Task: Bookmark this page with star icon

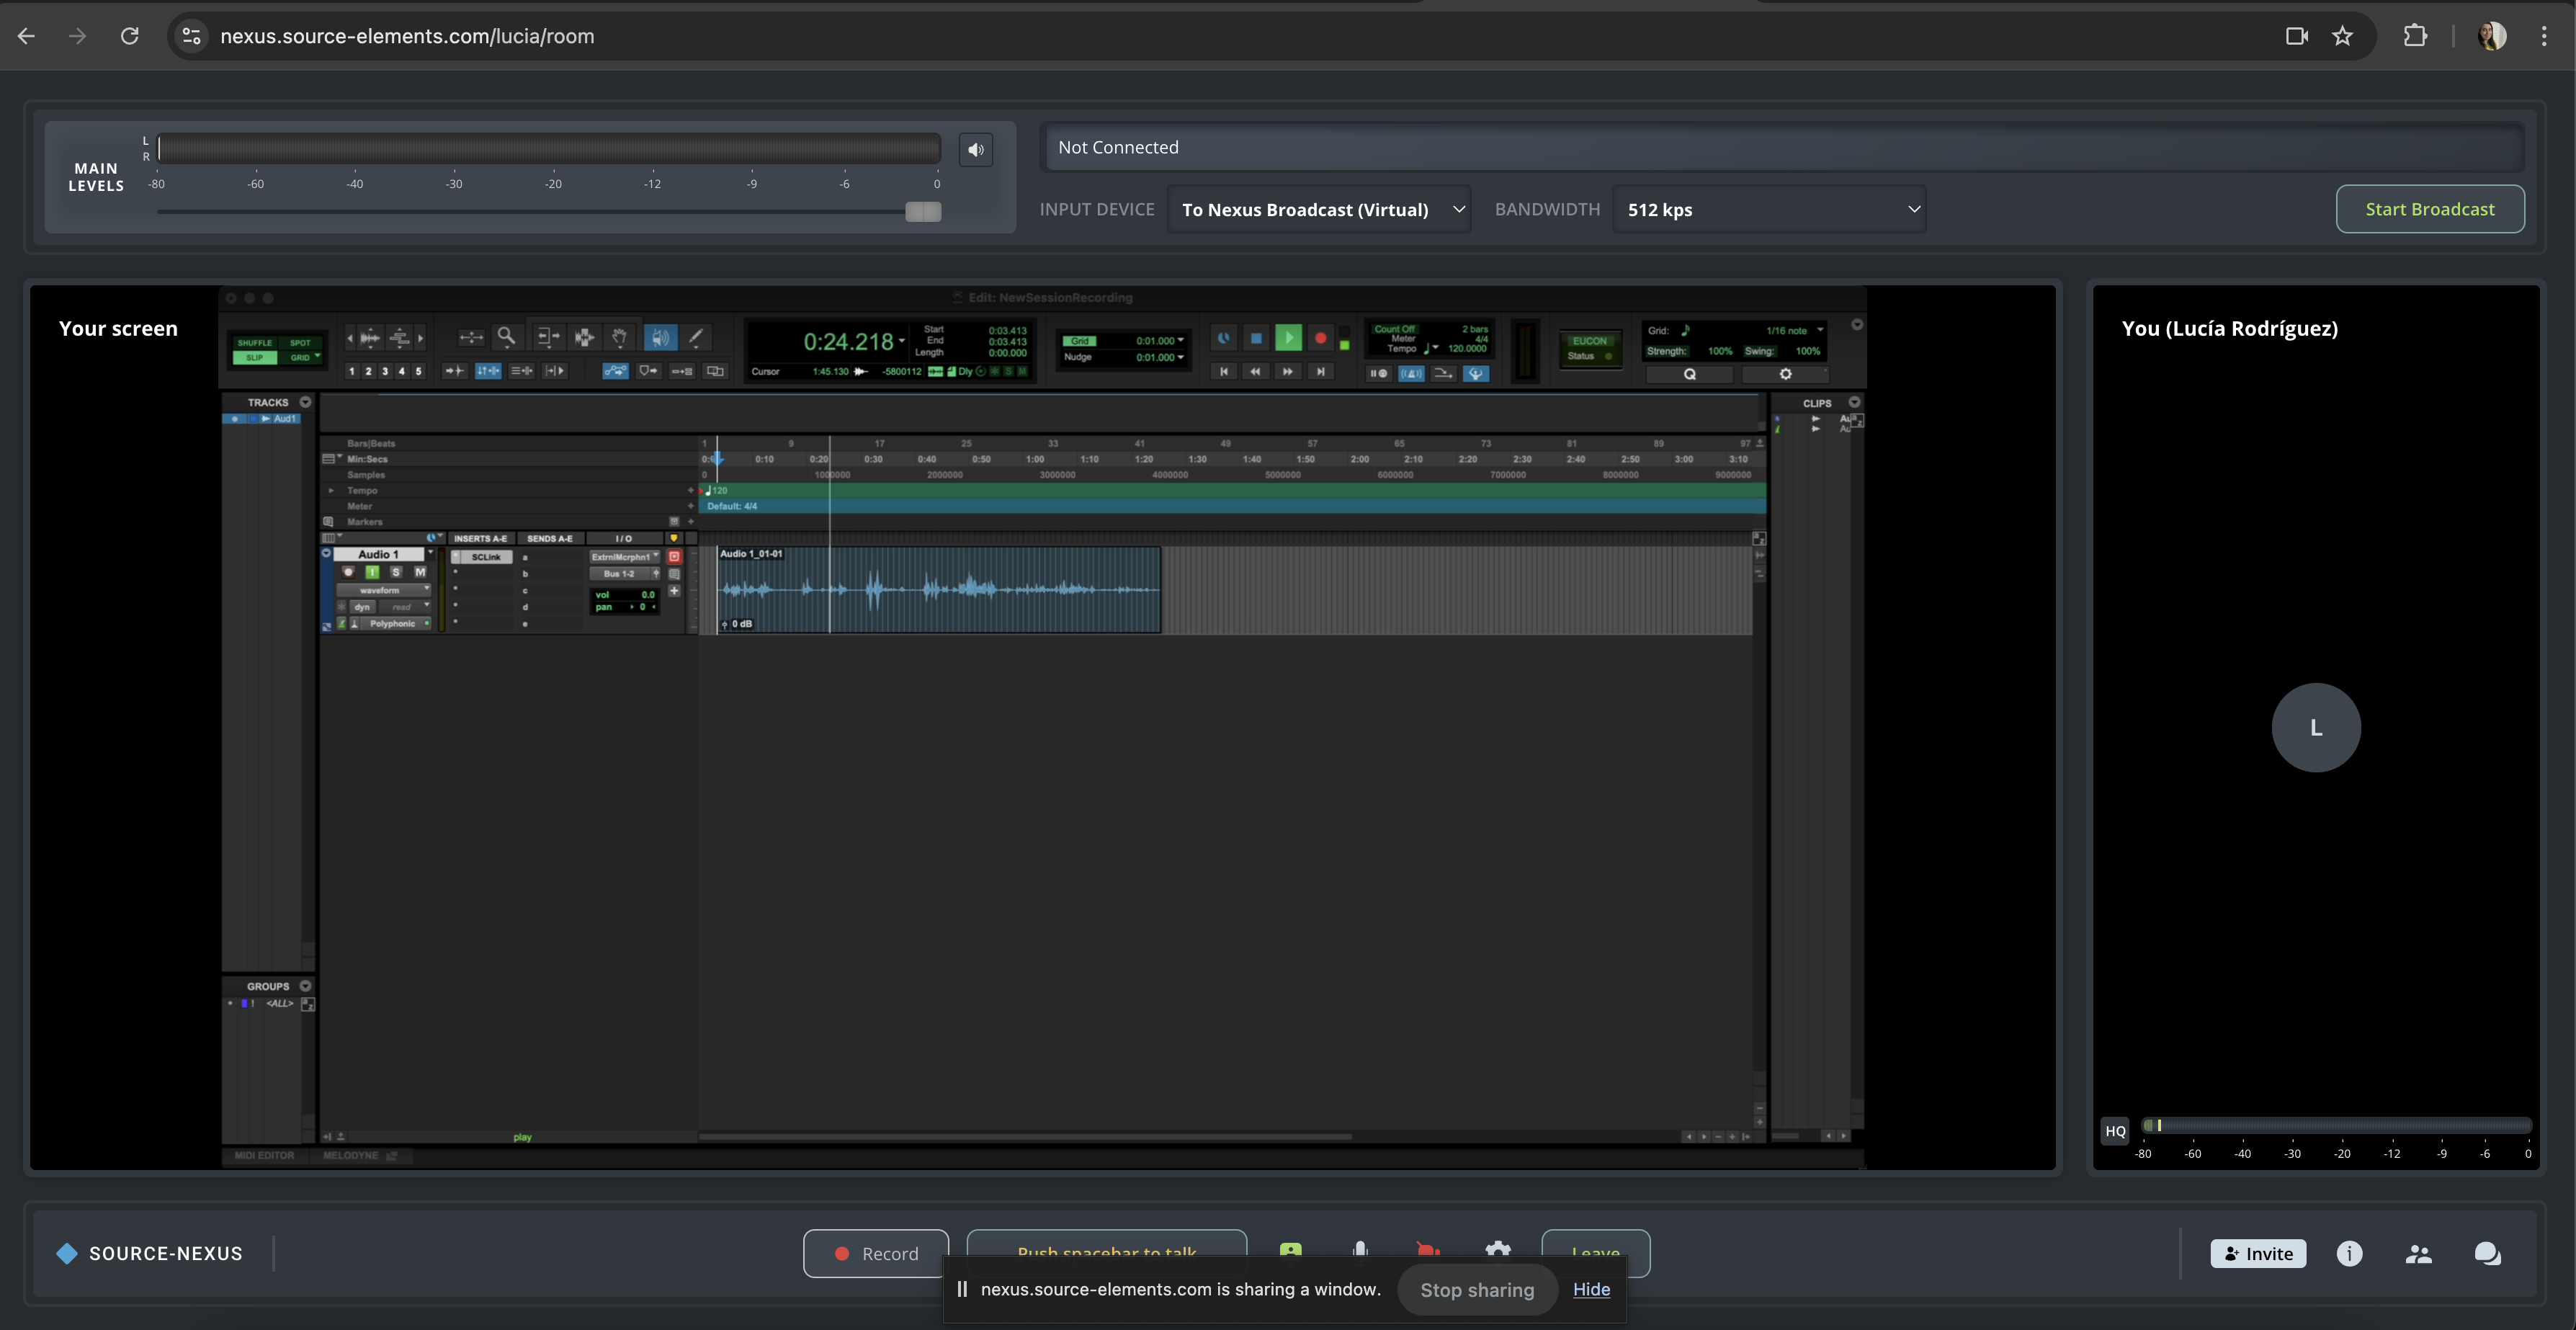Action: click(2342, 36)
